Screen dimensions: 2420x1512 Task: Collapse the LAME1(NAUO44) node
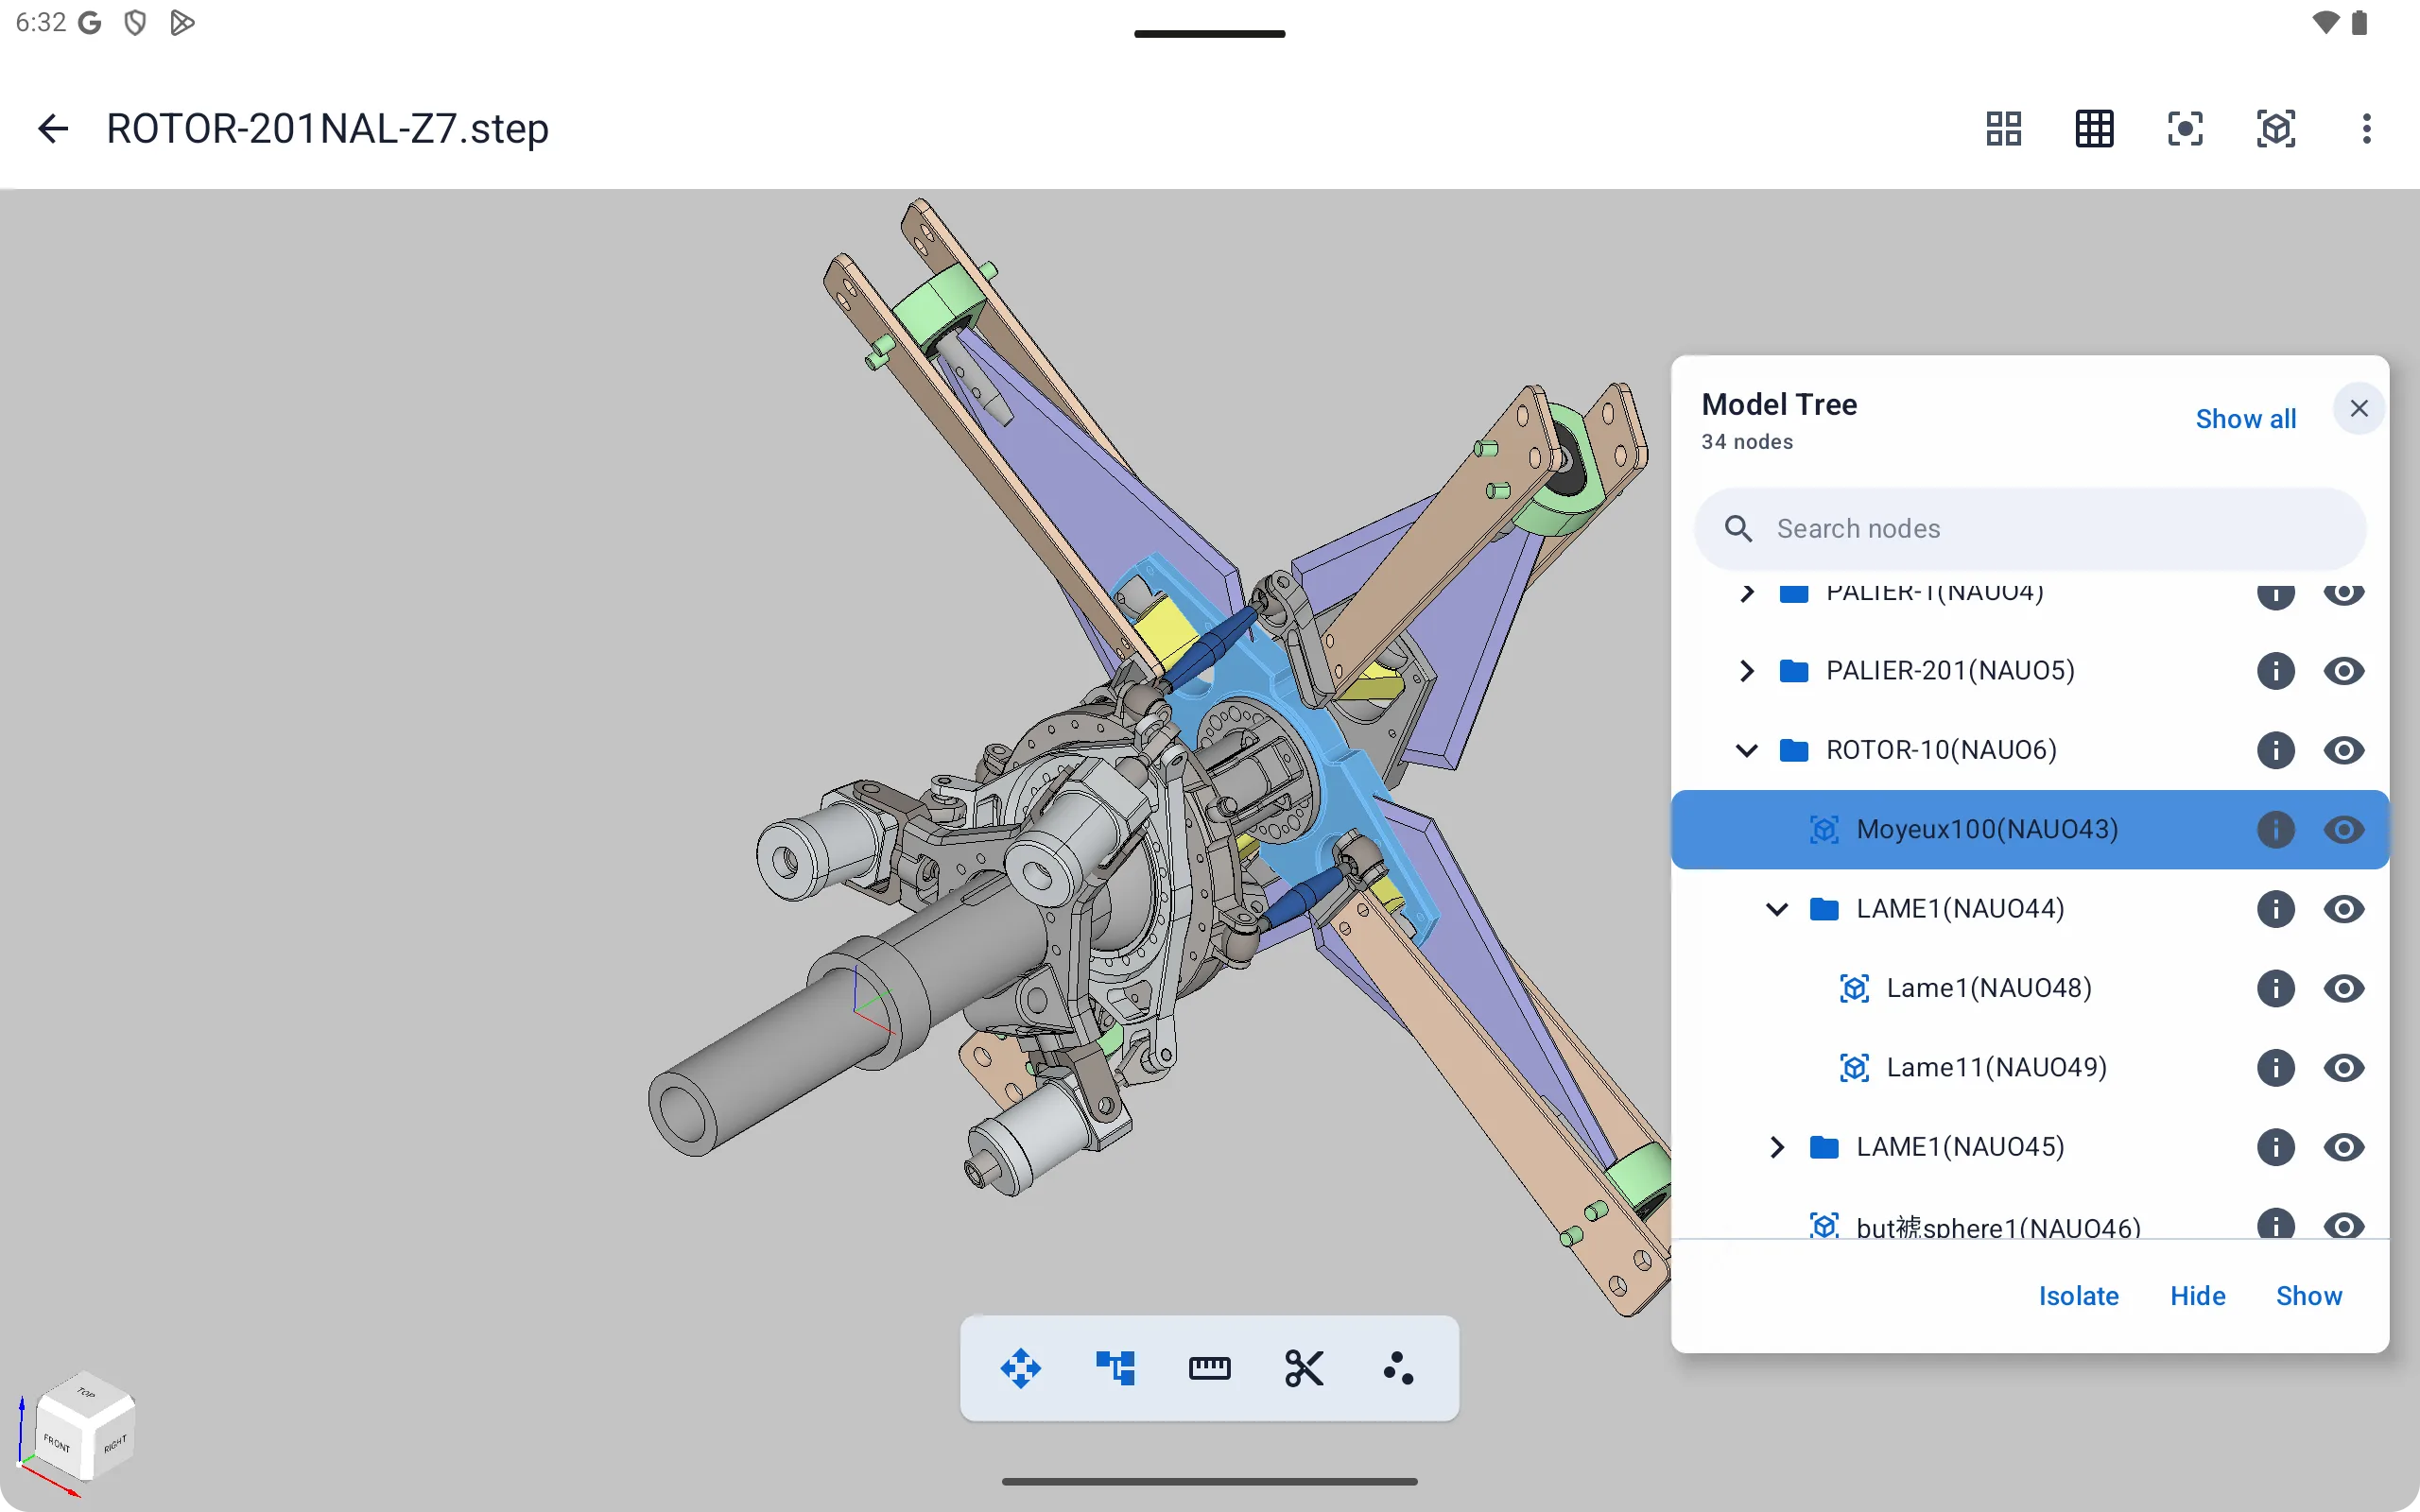(1776, 909)
